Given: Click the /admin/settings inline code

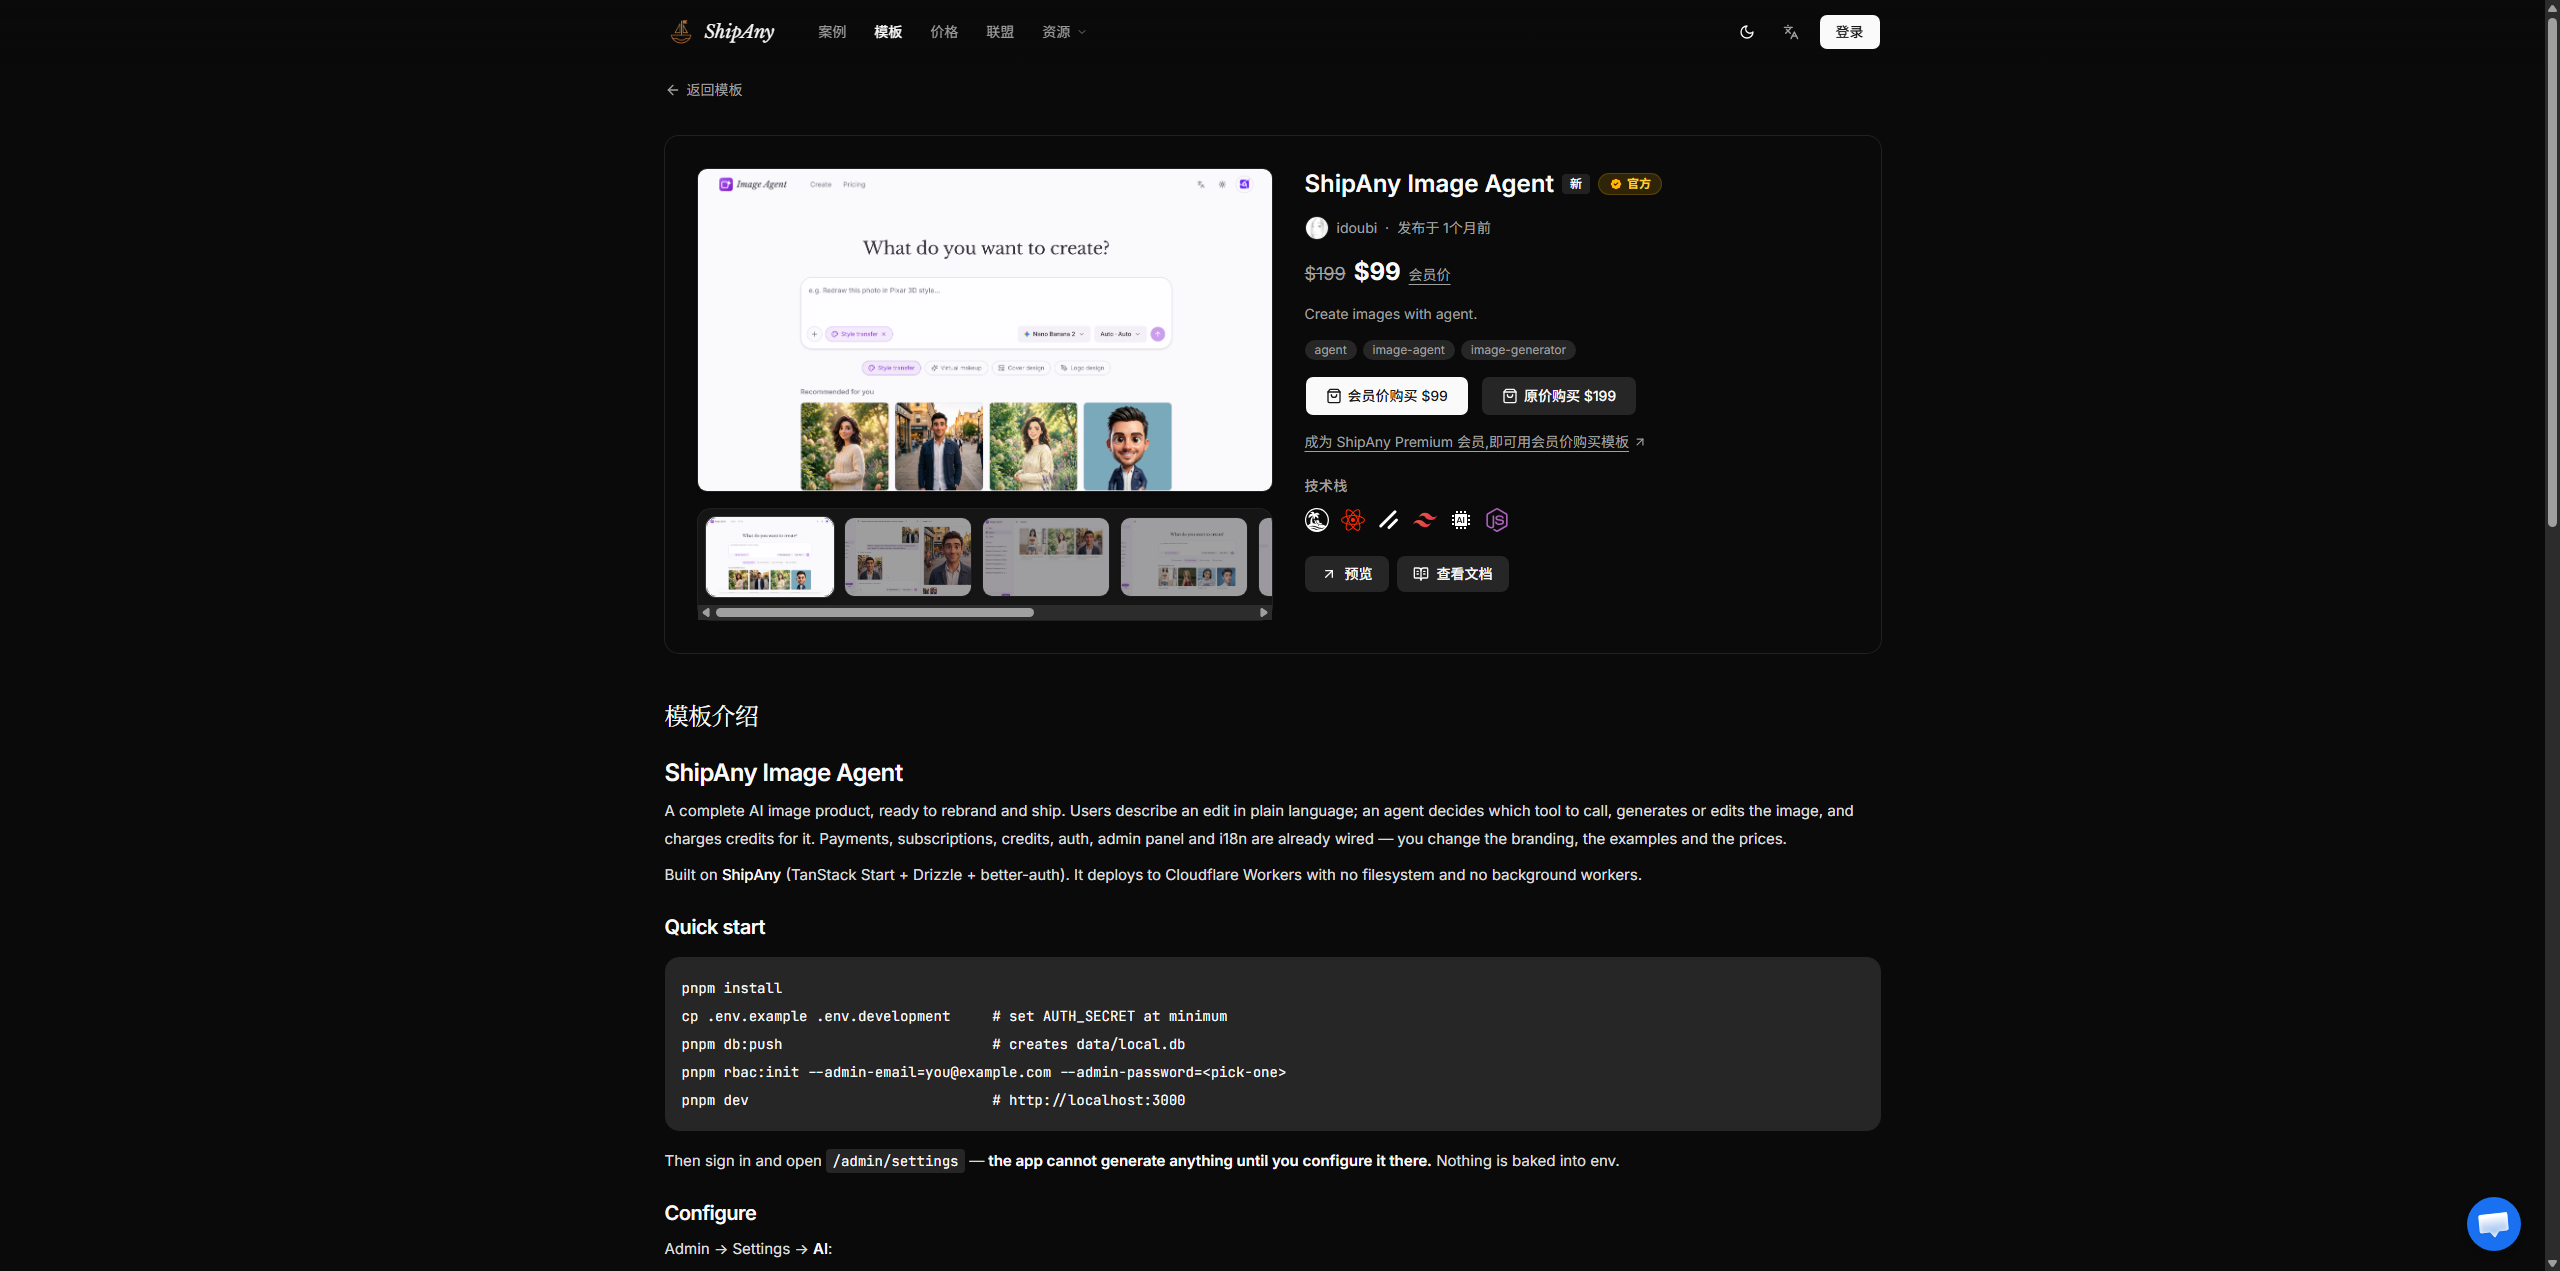Looking at the screenshot, I should [x=896, y=1161].
